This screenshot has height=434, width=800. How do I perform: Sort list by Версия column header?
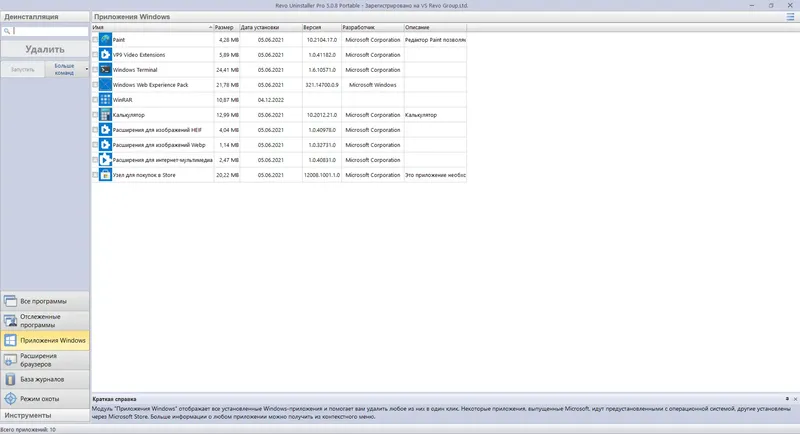(321, 27)
